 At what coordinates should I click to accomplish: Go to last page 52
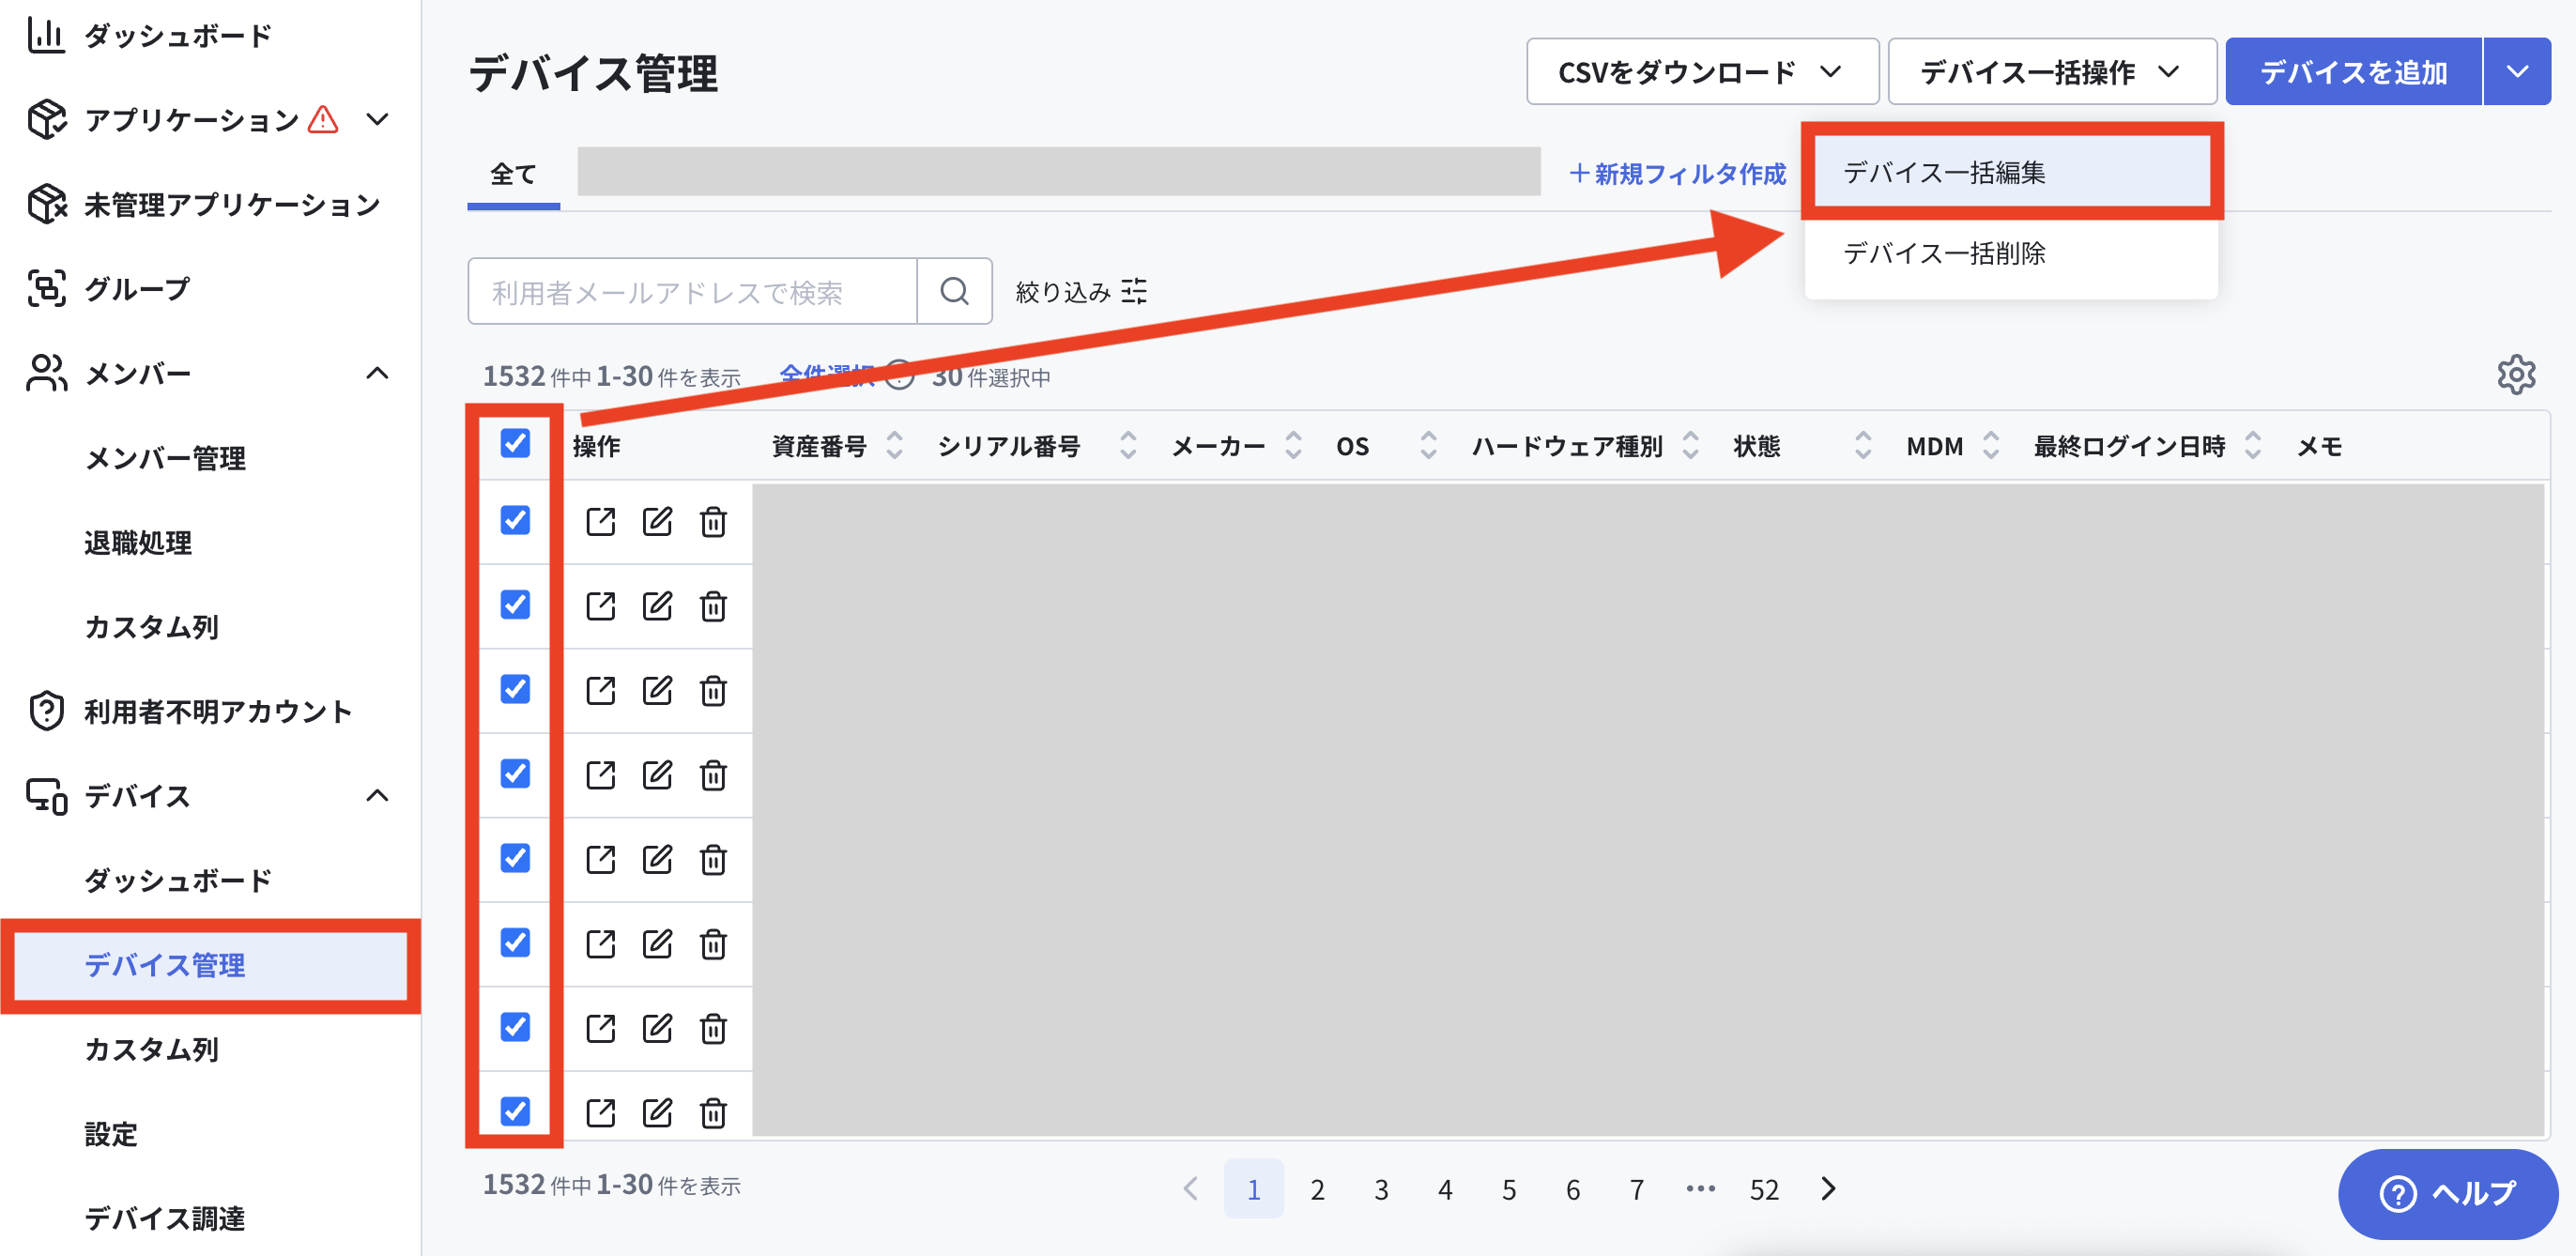[x=1764, y=1189]
